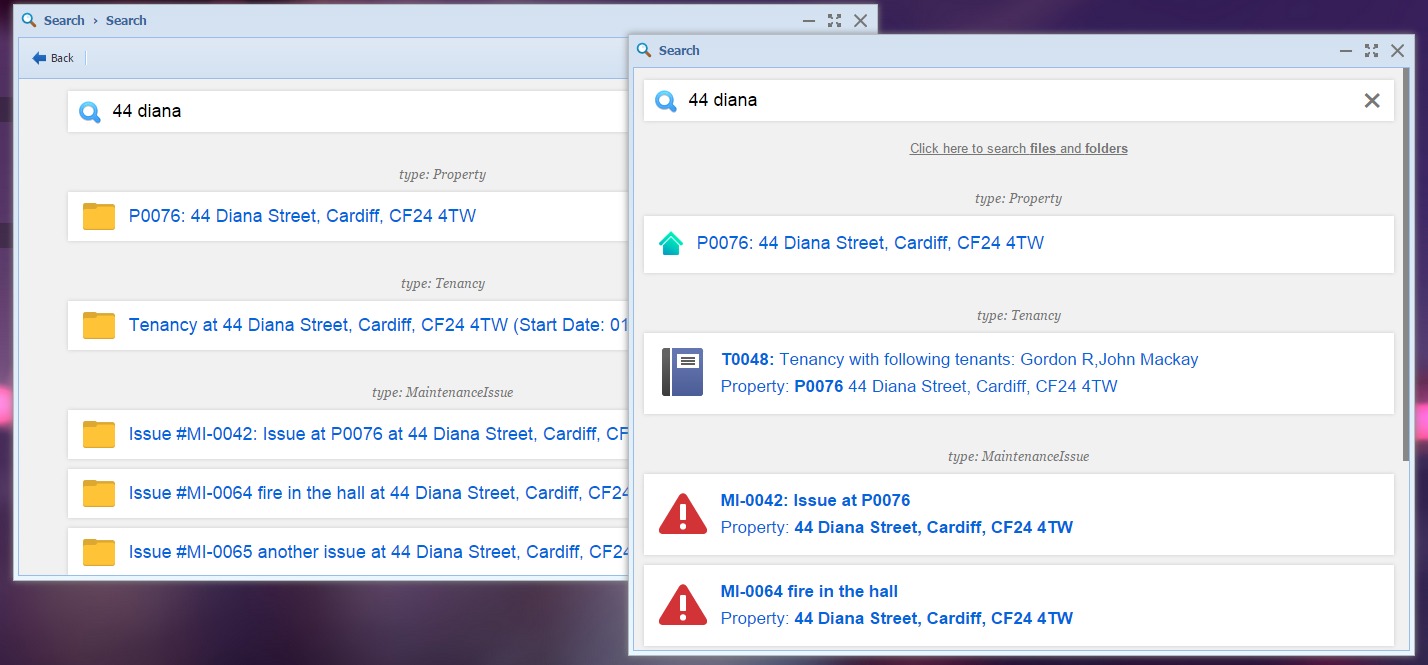The width and height of the screenshot is (1428, 665).
Task: Open P0076: 44 Diana Street property result
Action: point(870,243)
